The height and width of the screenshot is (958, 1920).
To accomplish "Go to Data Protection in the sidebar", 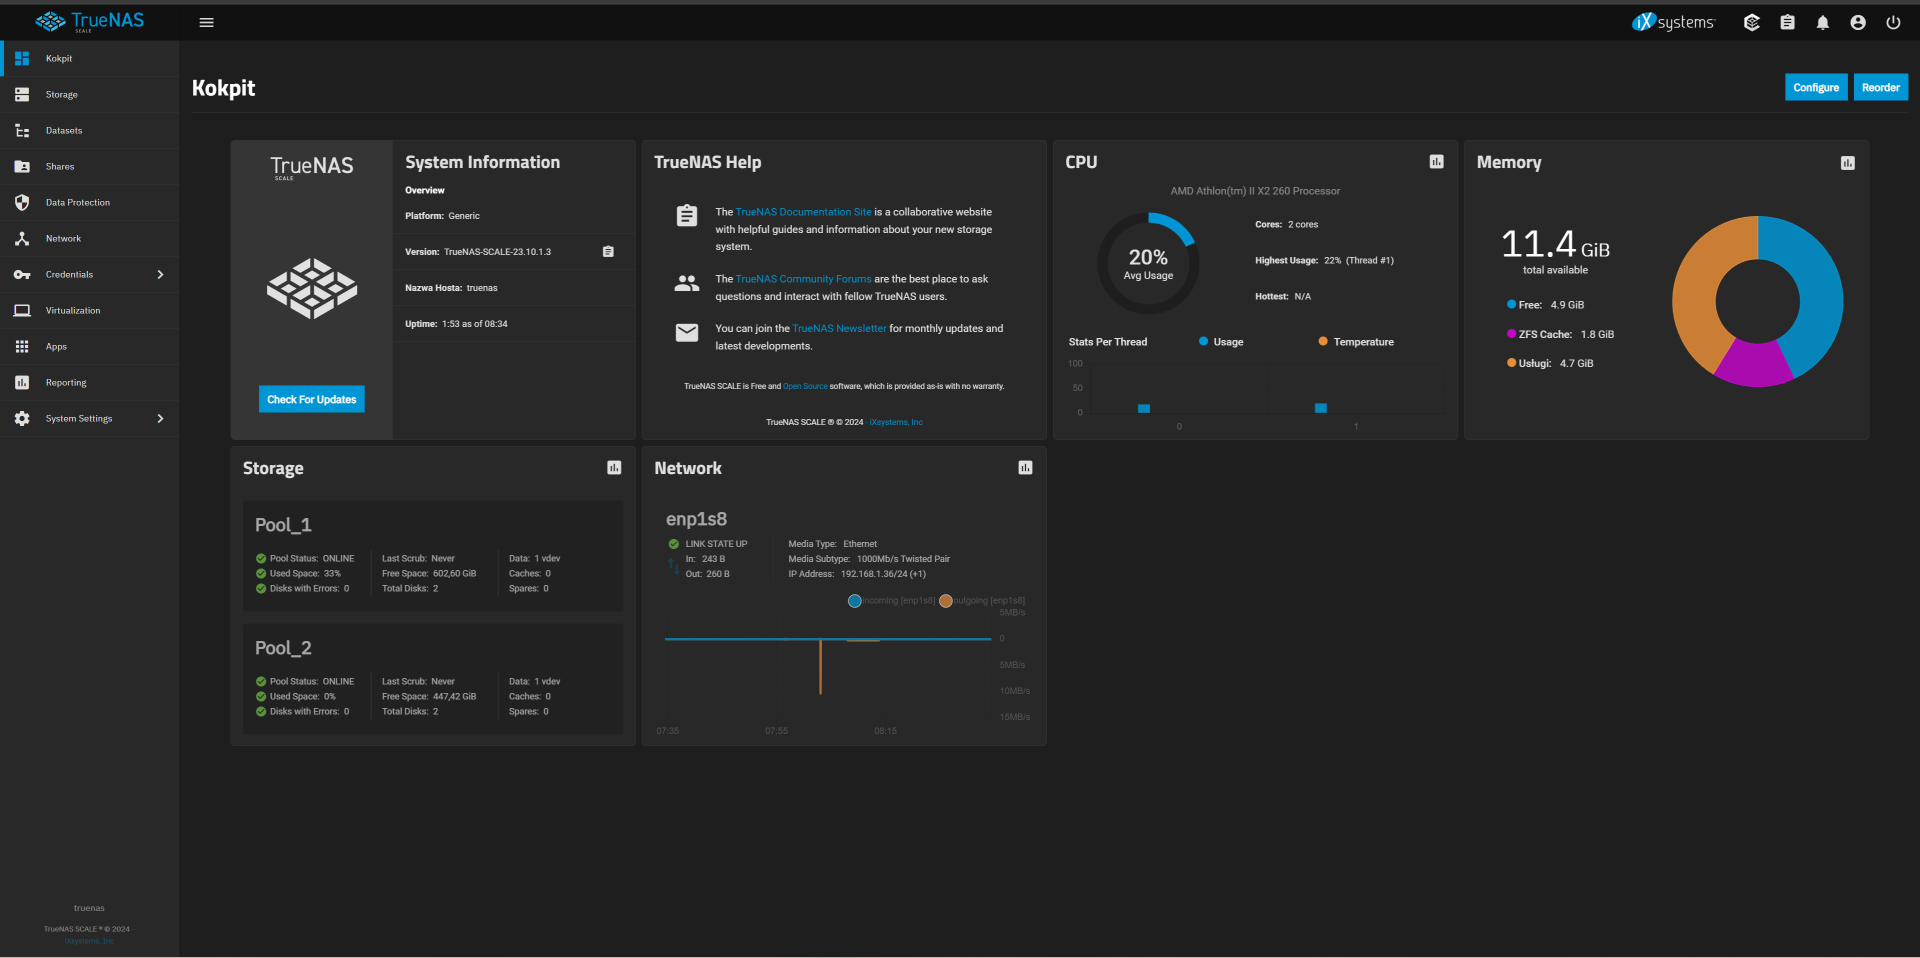I will pyautogui.click(x=77, y=203).
